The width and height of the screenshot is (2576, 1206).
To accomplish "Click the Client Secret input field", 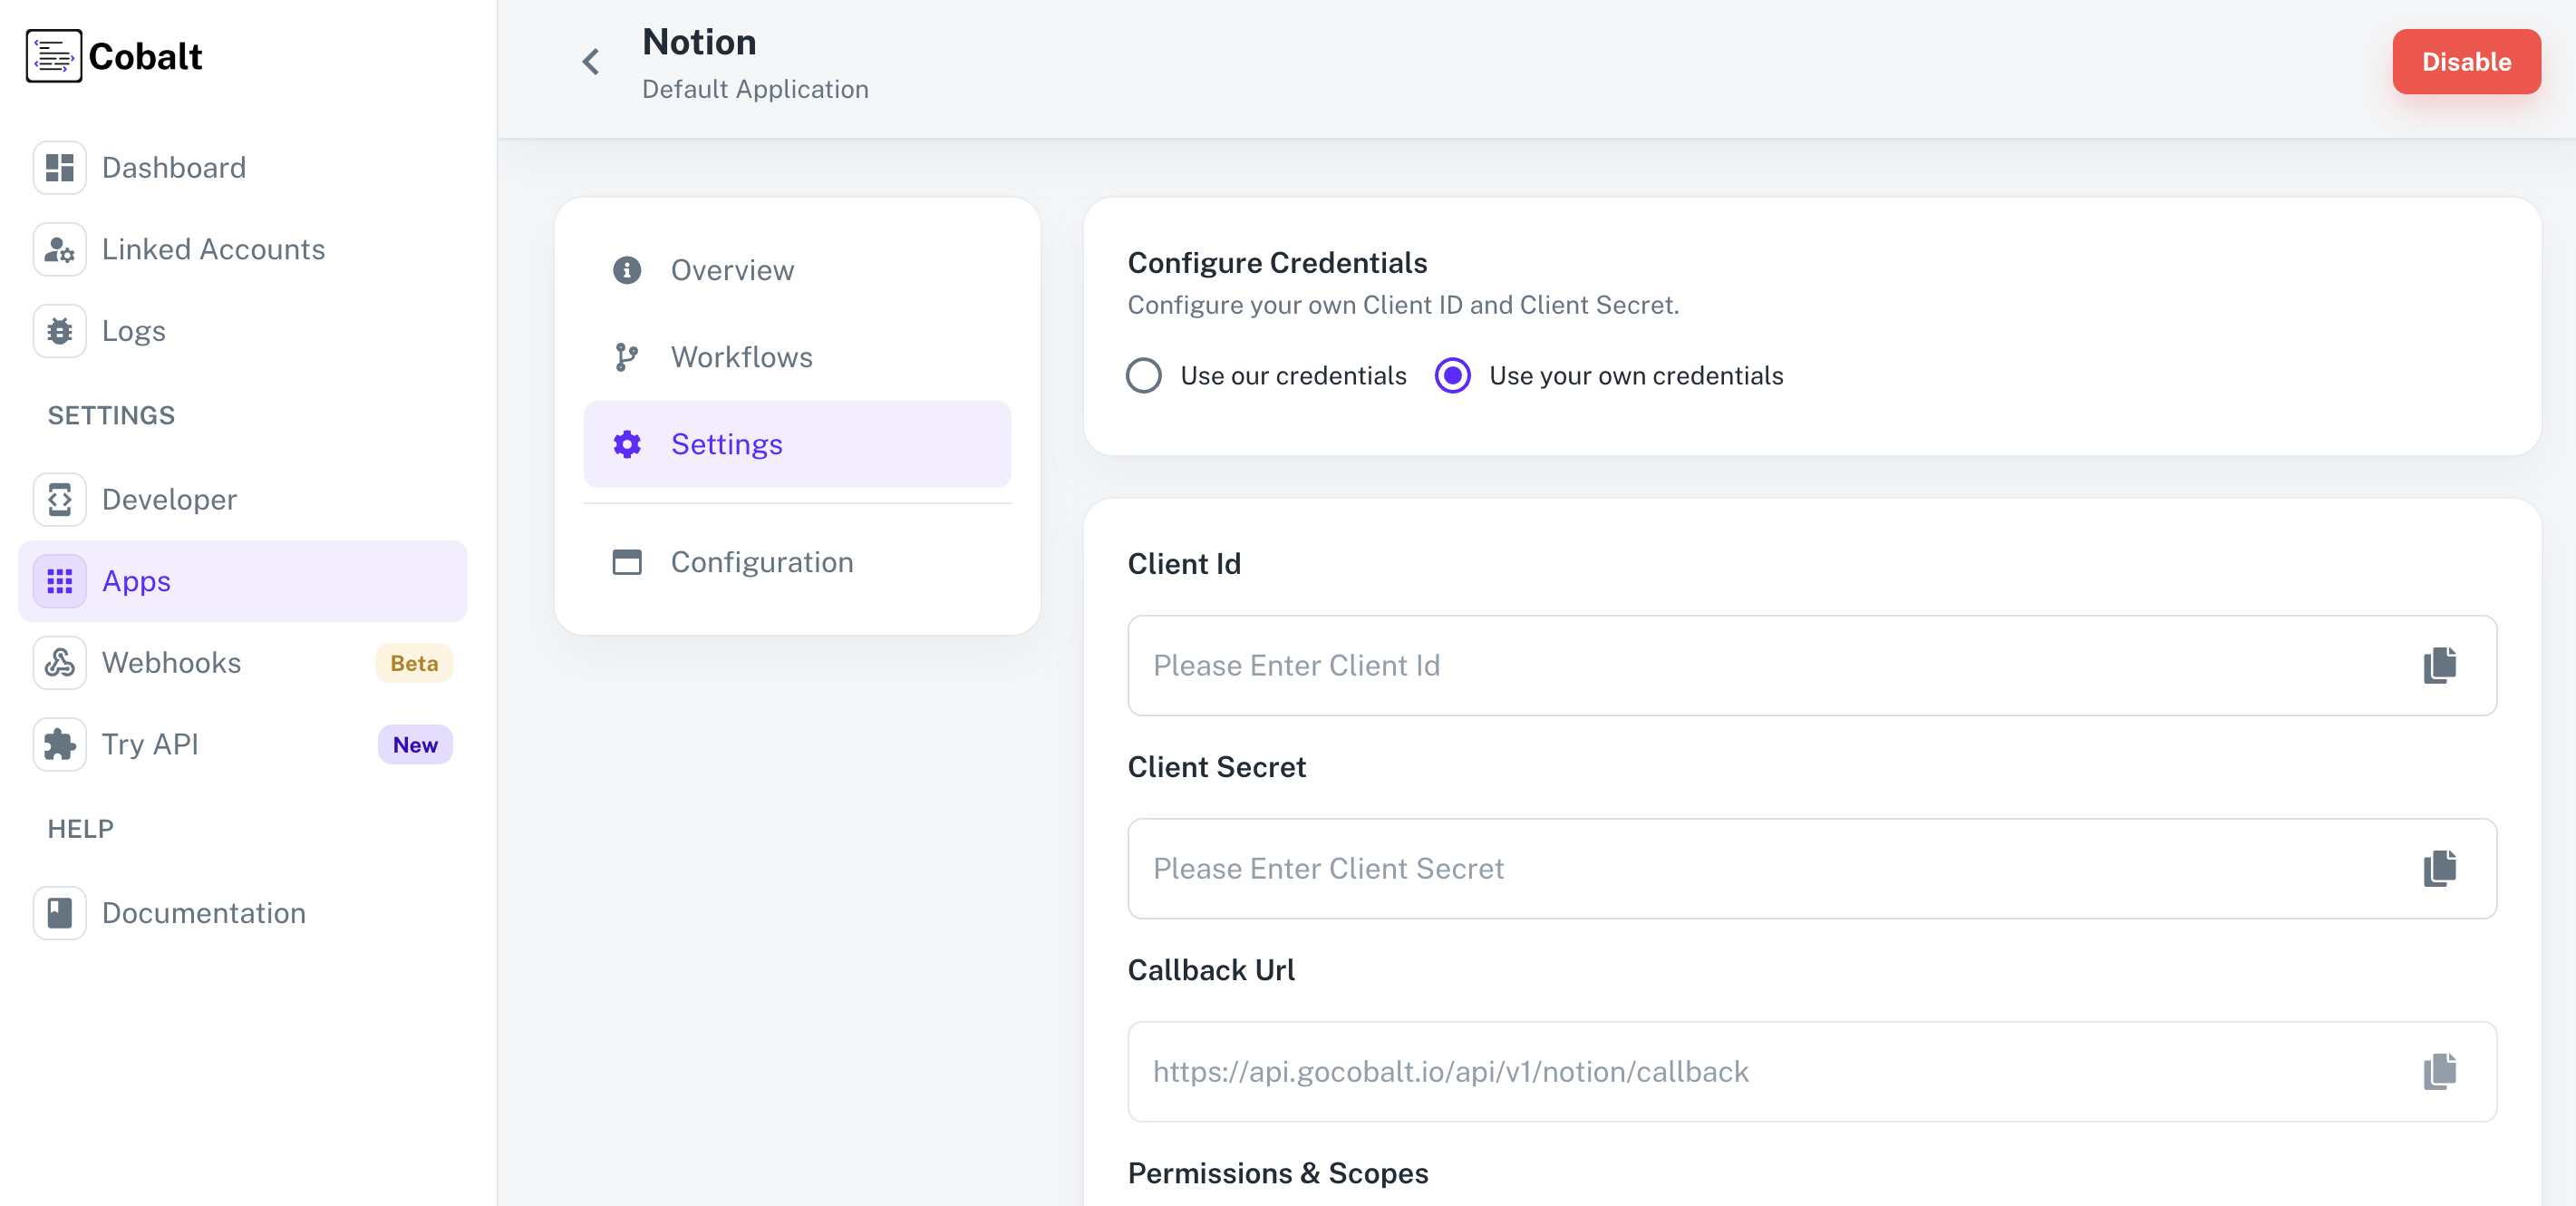I will point(1700,869).
